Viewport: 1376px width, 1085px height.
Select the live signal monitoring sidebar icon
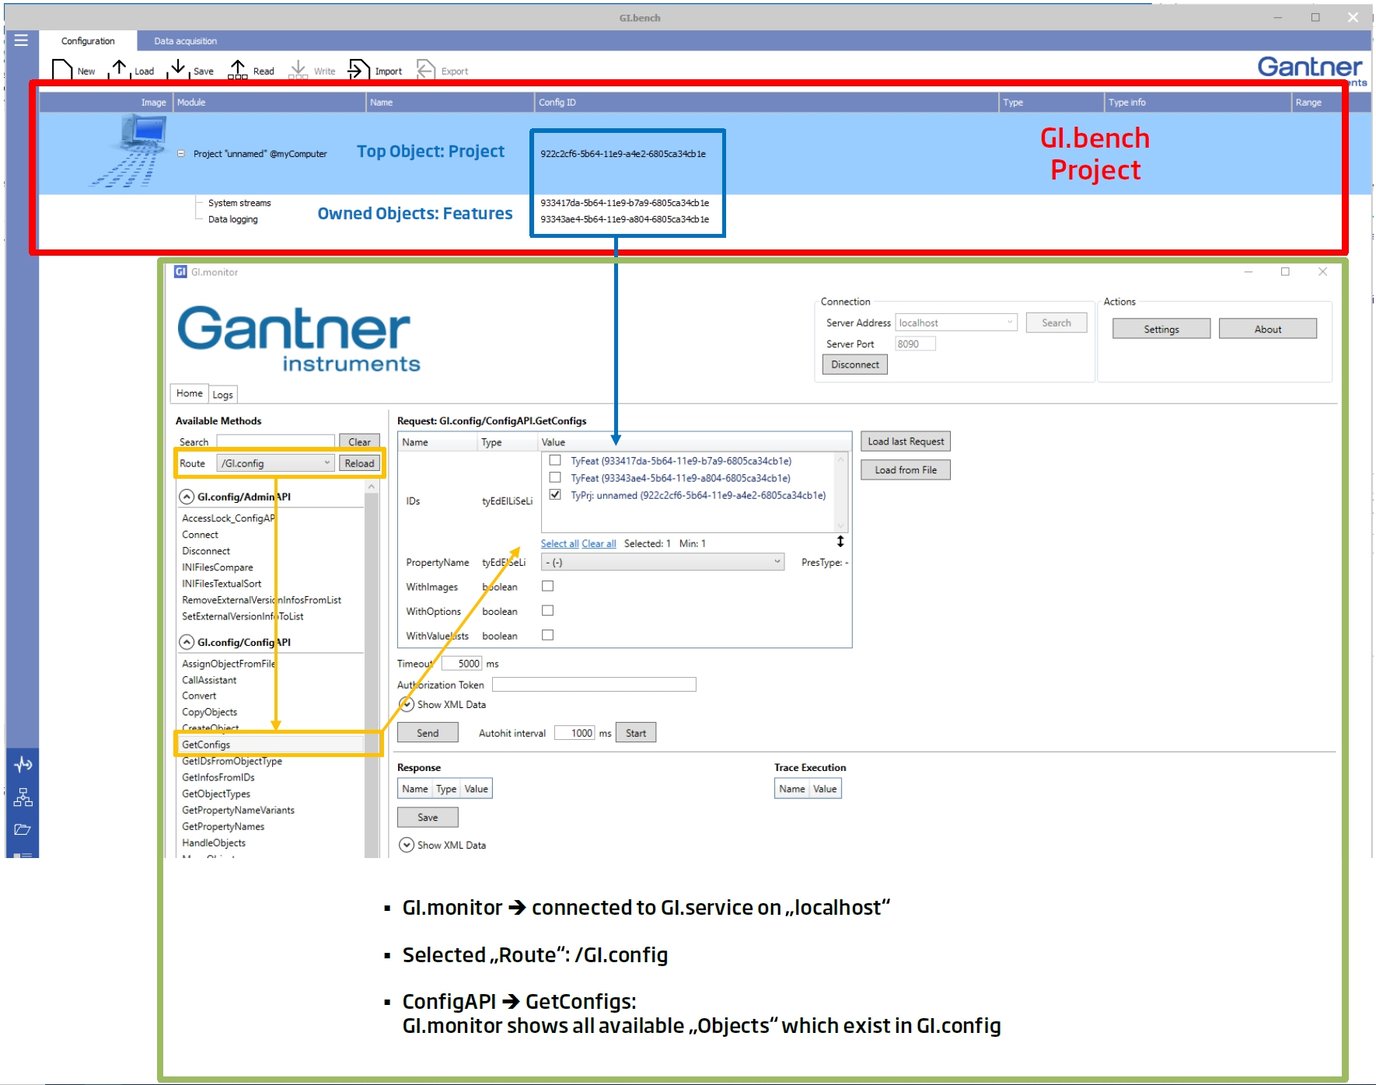tap(22, 764)
